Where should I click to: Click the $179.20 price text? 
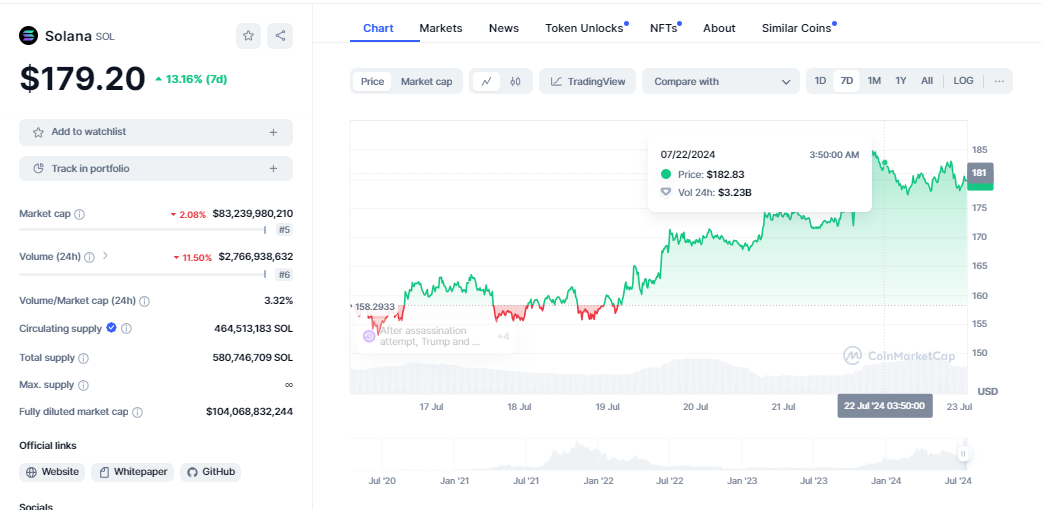tap(82, 79)
